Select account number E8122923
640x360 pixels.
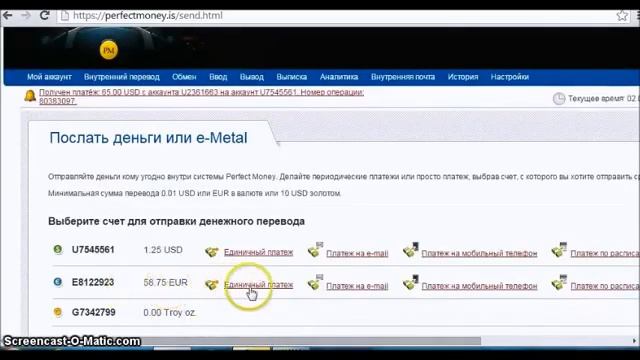[x=93, y=282]
